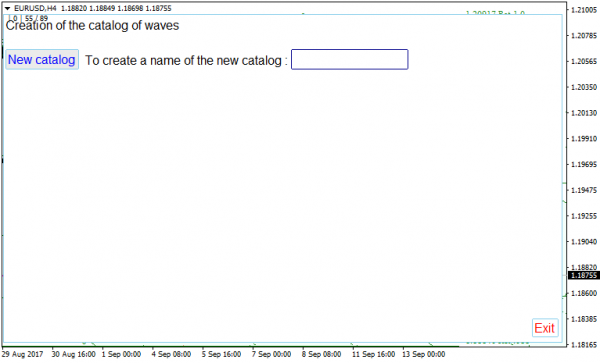Click the 1.20130 price scale value
Screen dimensions: 600x363
[x=584, y=113]
